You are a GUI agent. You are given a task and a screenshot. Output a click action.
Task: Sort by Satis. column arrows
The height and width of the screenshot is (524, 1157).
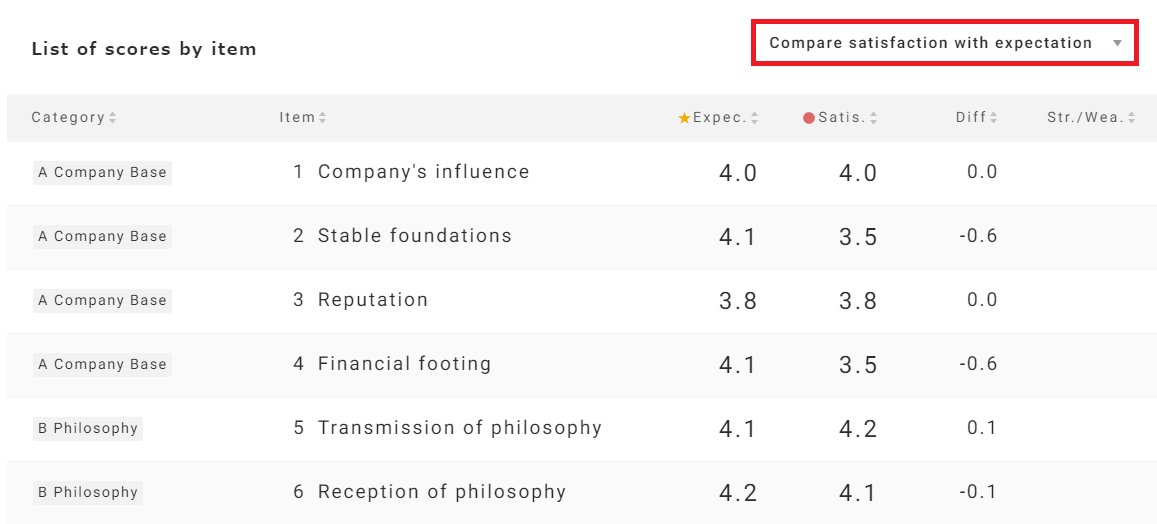pyautogui.click(x=874, y=118)
